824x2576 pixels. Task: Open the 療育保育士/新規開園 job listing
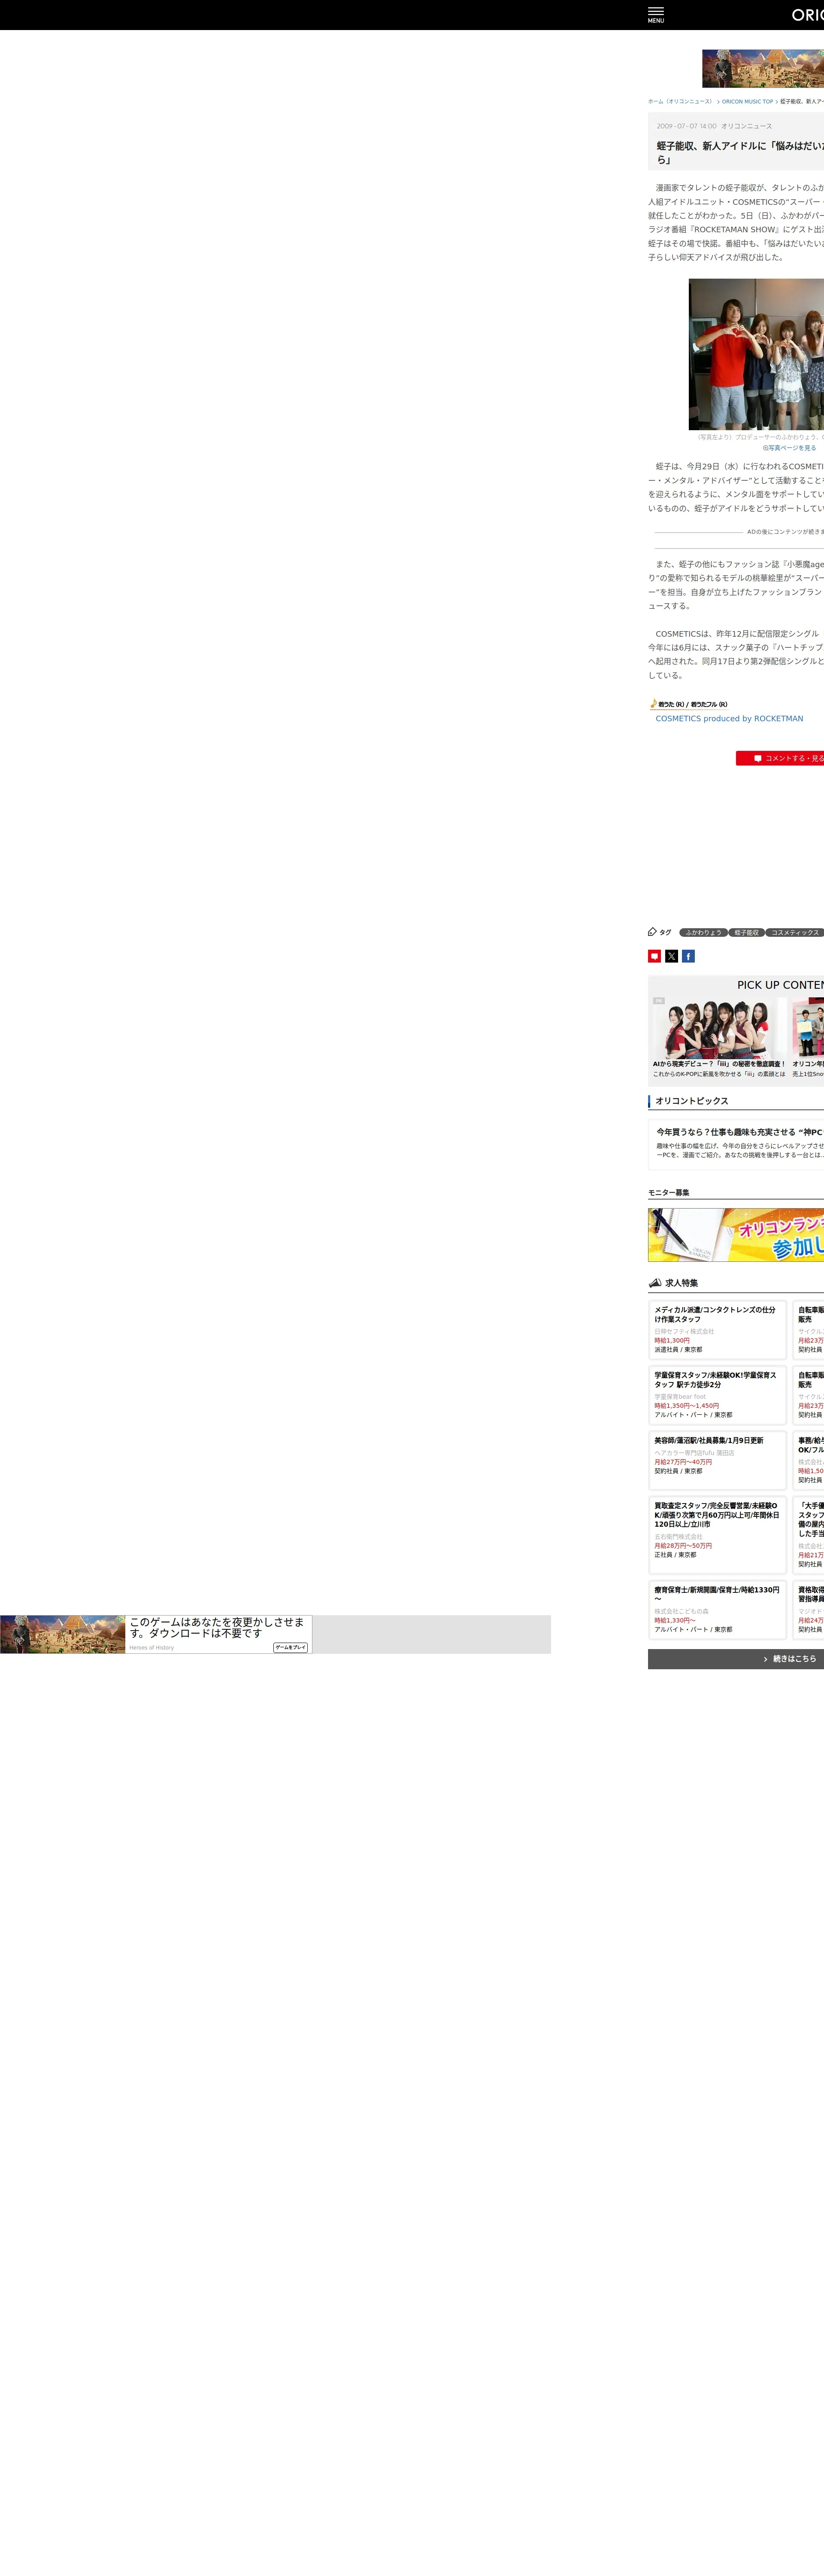point(717,1609)
